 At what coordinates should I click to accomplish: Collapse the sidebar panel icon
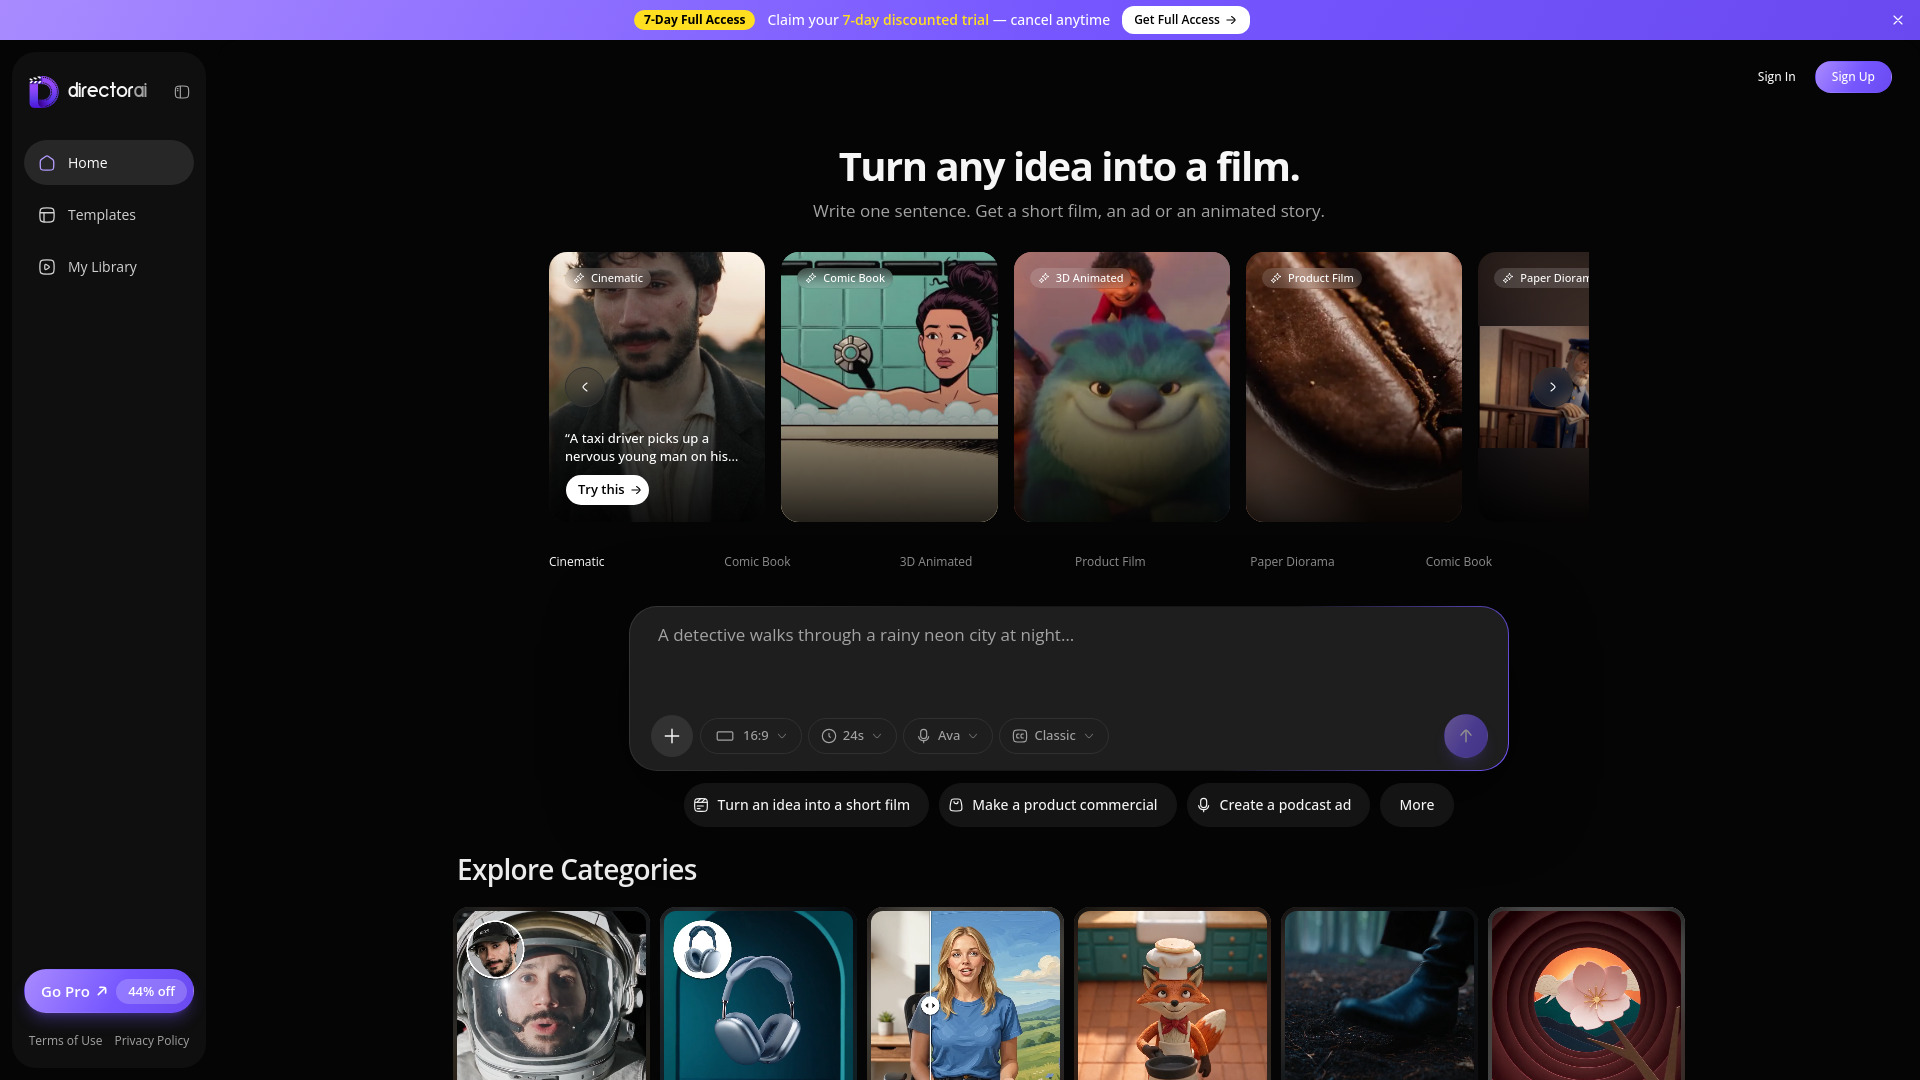click(182, 92)
